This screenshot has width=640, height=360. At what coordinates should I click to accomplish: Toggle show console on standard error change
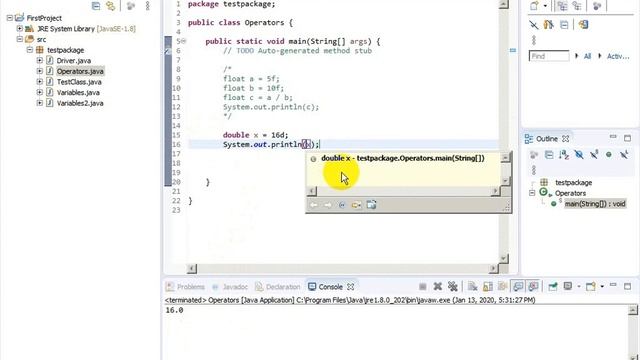point(533,287)
